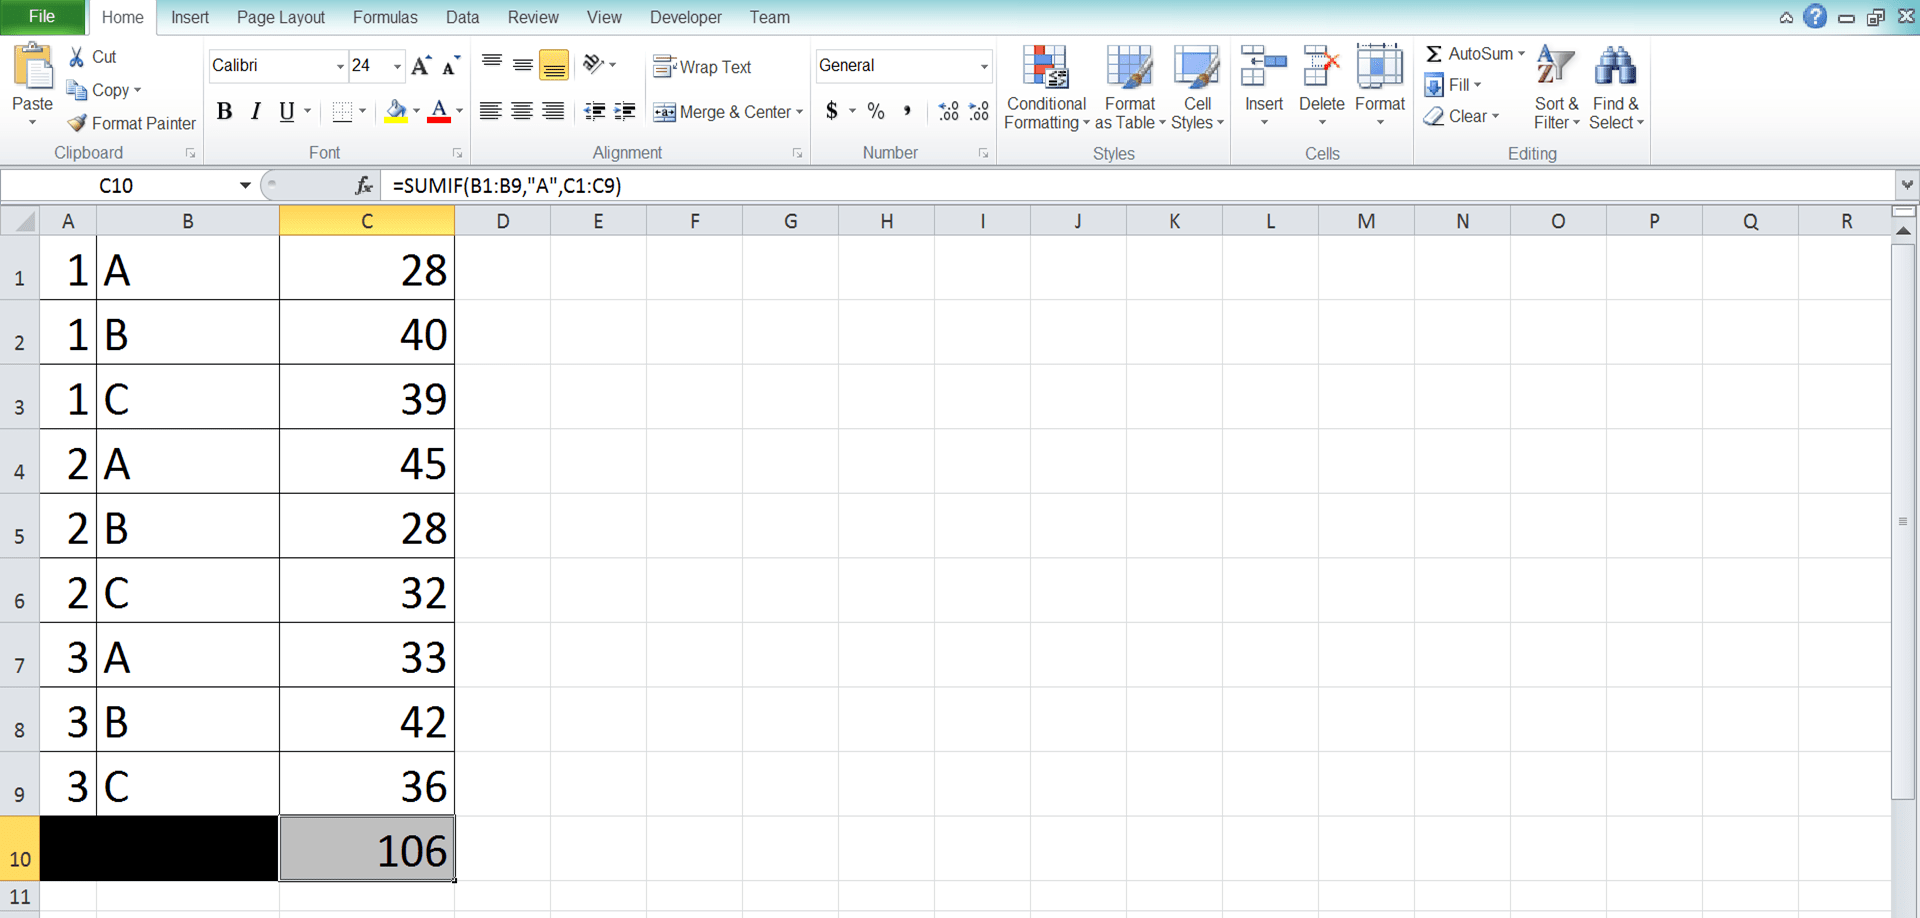Image resolution: width=1920 pixels, height=918 pixels.
Task: Click the Orientation text angle icon
Action: click(x=594, y=65)
